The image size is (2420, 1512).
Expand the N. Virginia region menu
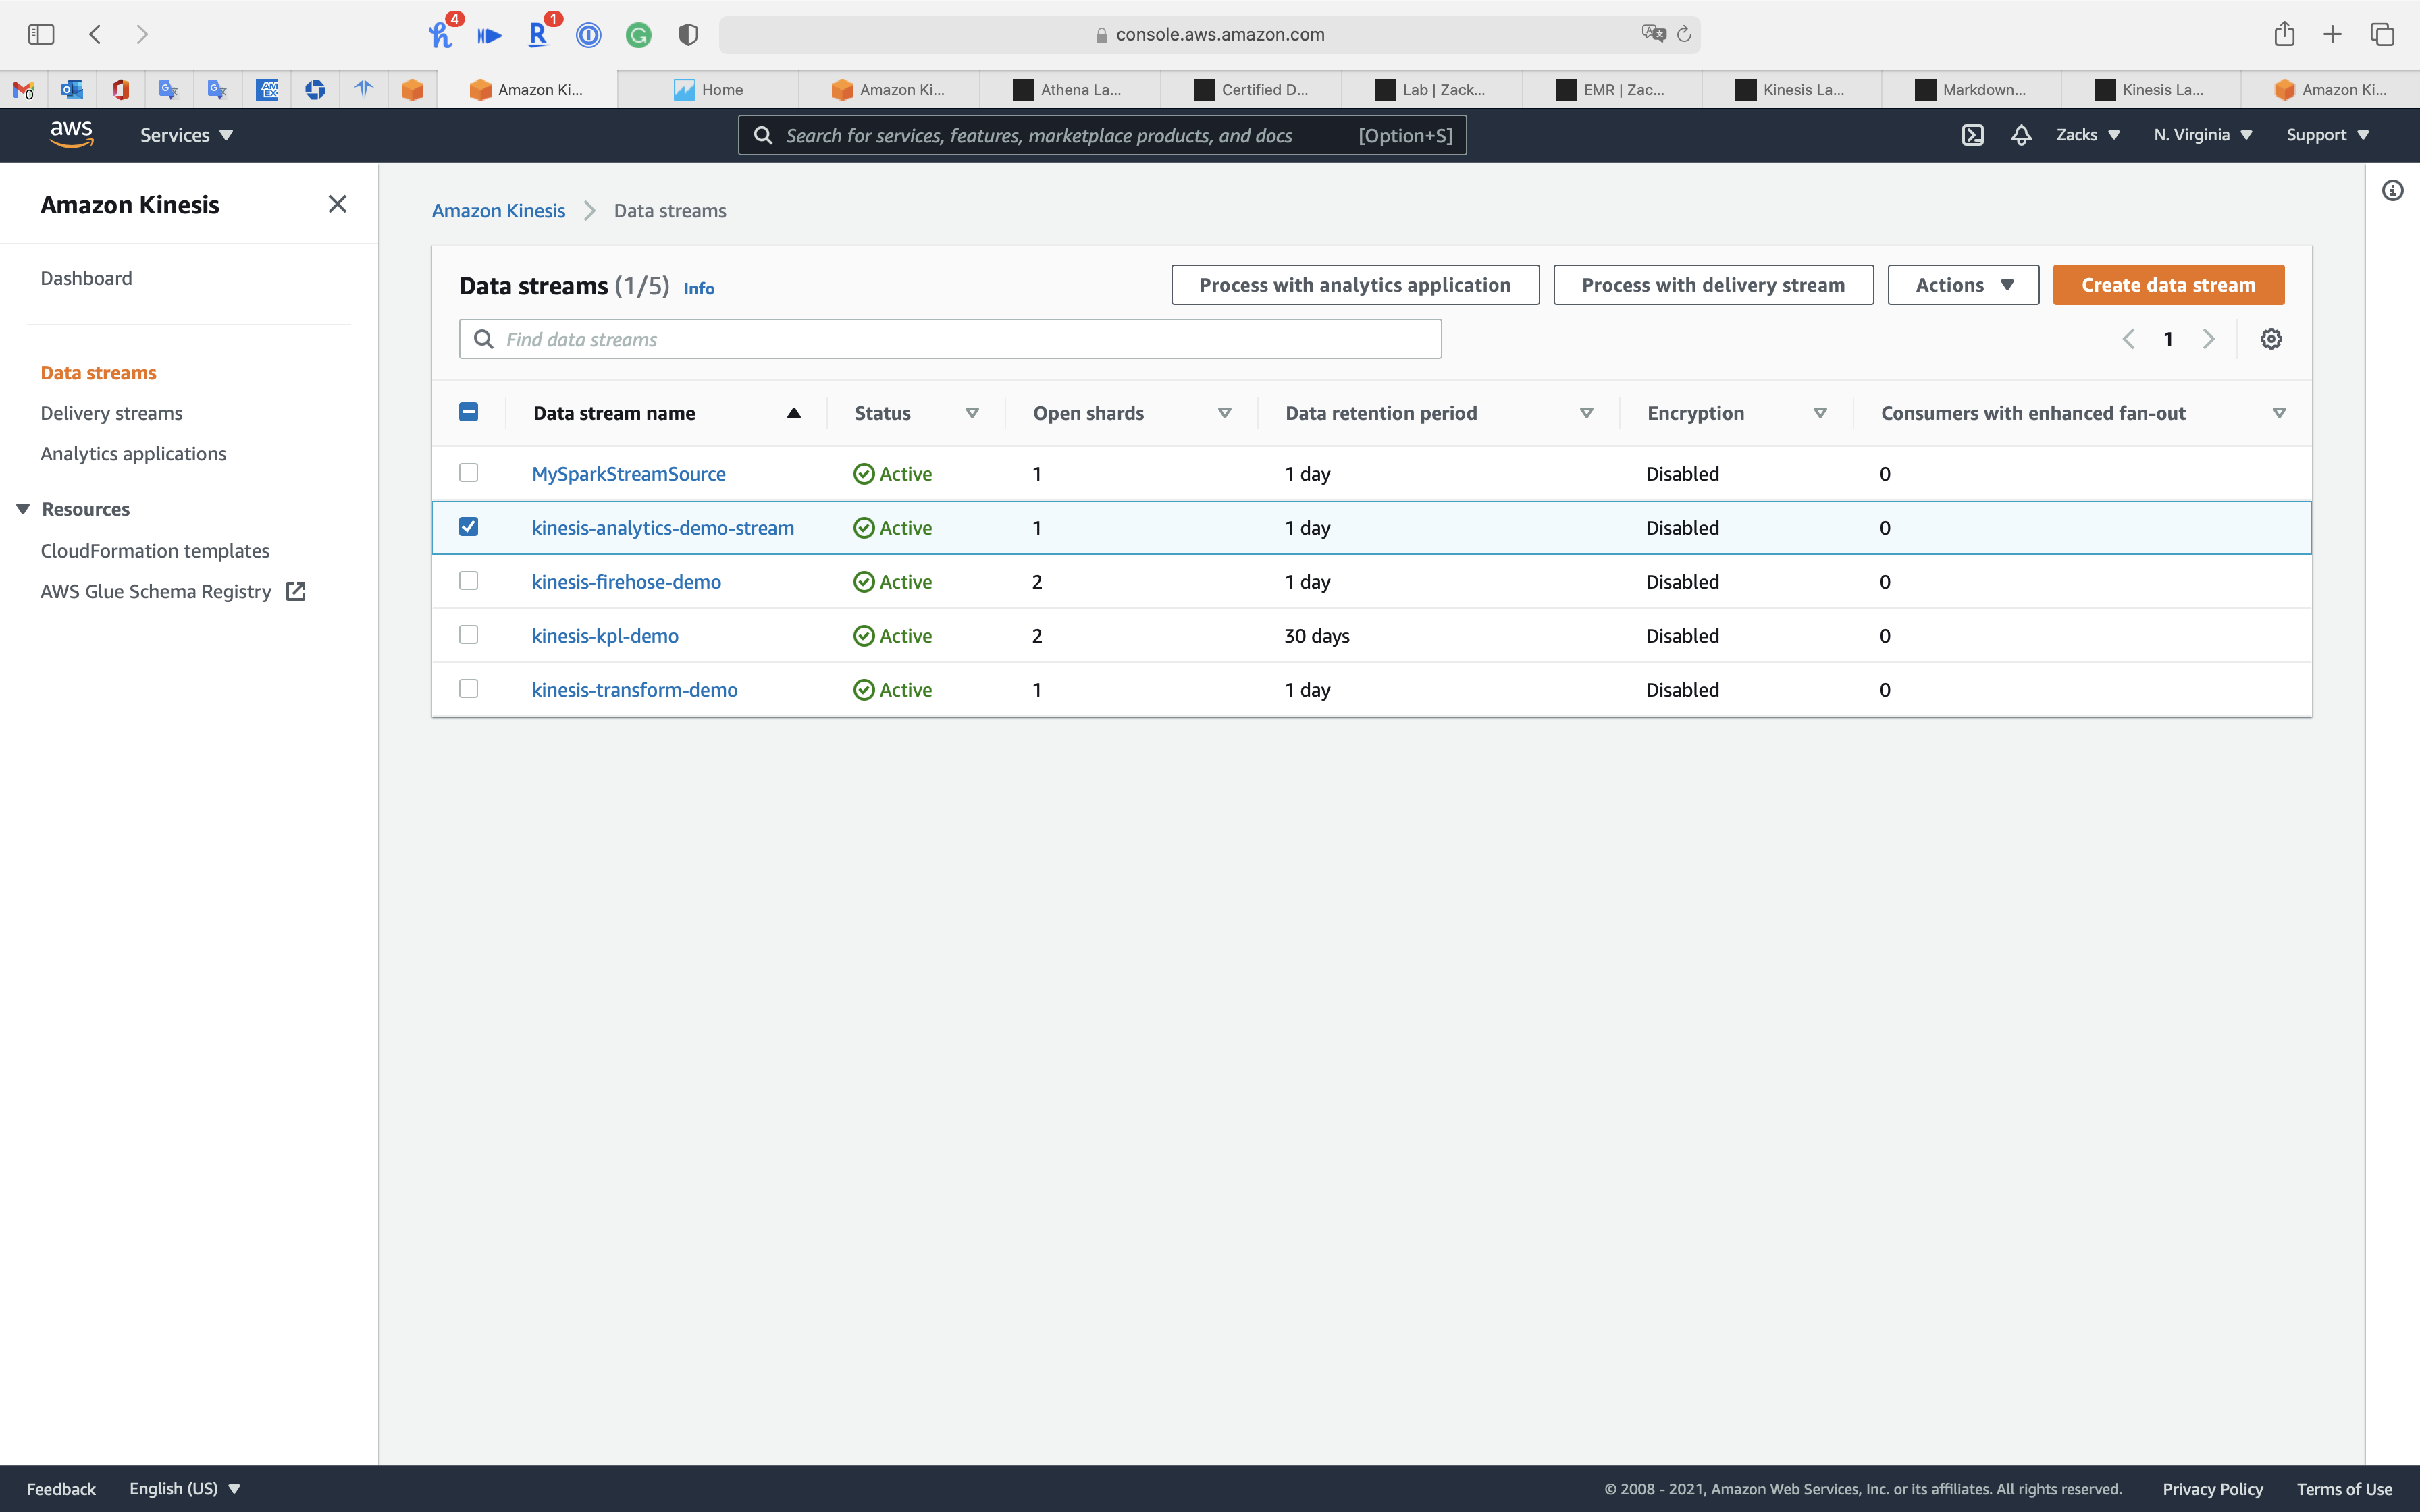[x=2202, y=135]
